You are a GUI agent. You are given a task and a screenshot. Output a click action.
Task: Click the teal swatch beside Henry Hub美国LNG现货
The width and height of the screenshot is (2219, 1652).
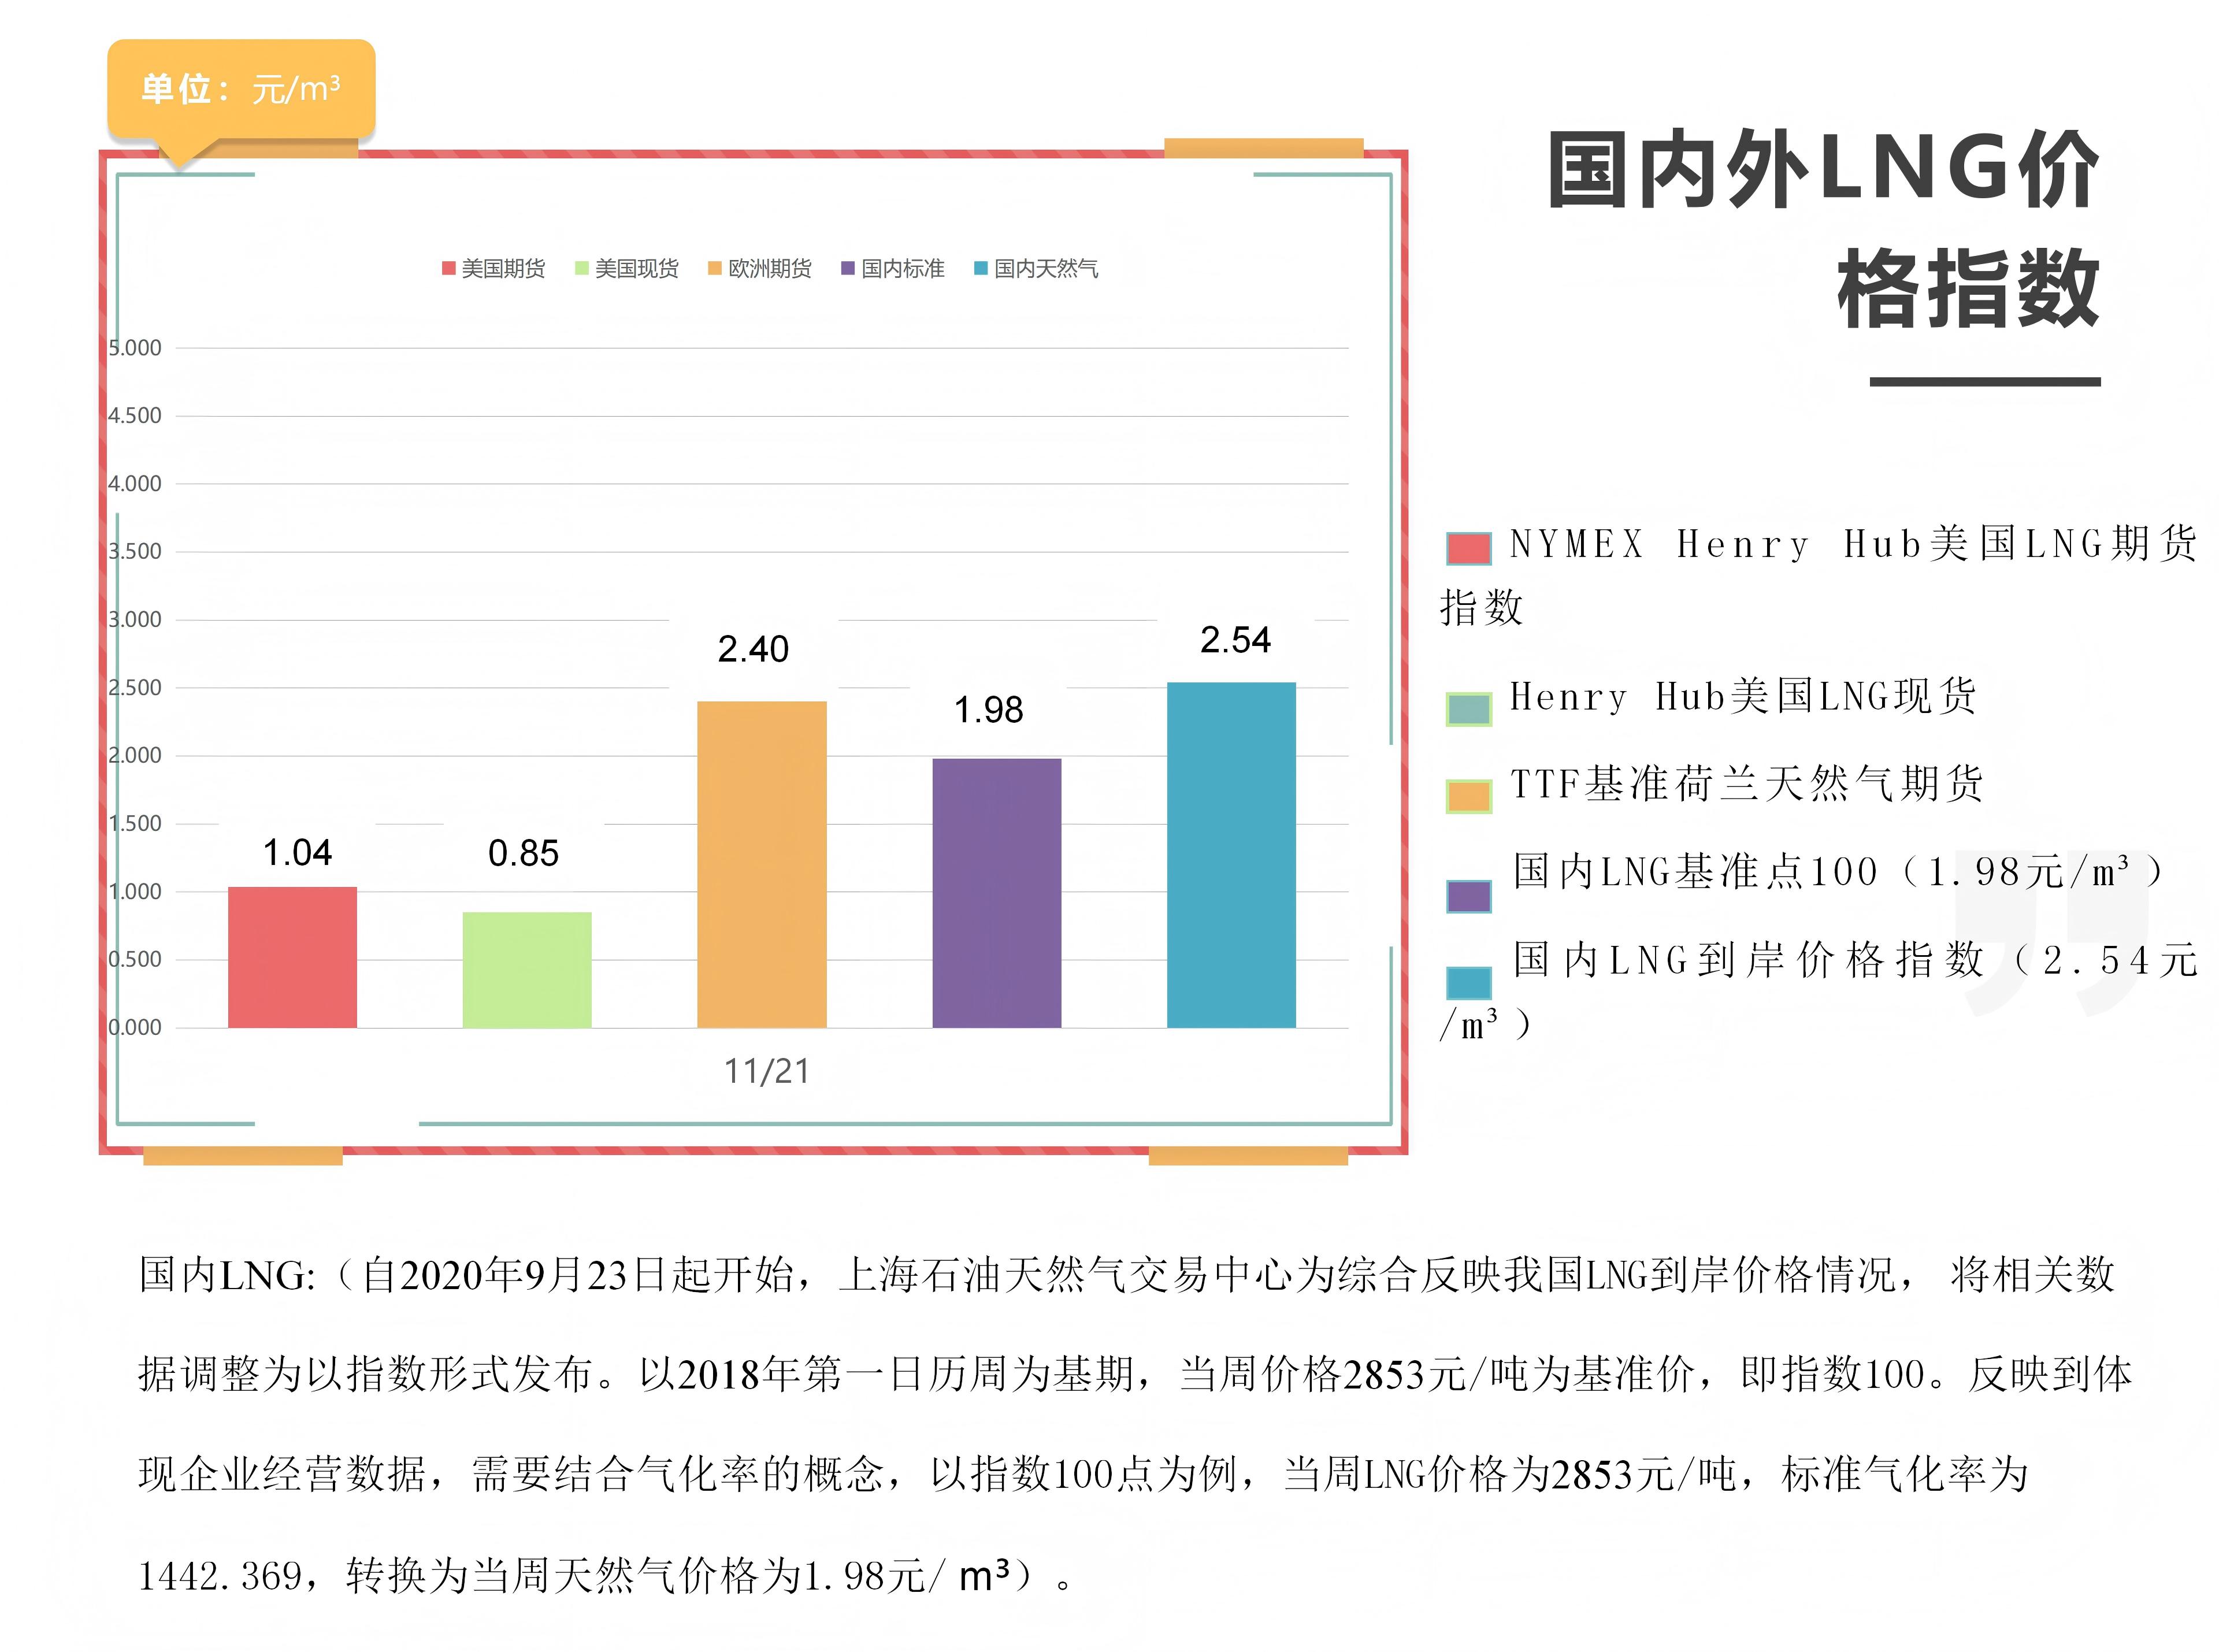pyautogui.click(x=1469, y=709)
